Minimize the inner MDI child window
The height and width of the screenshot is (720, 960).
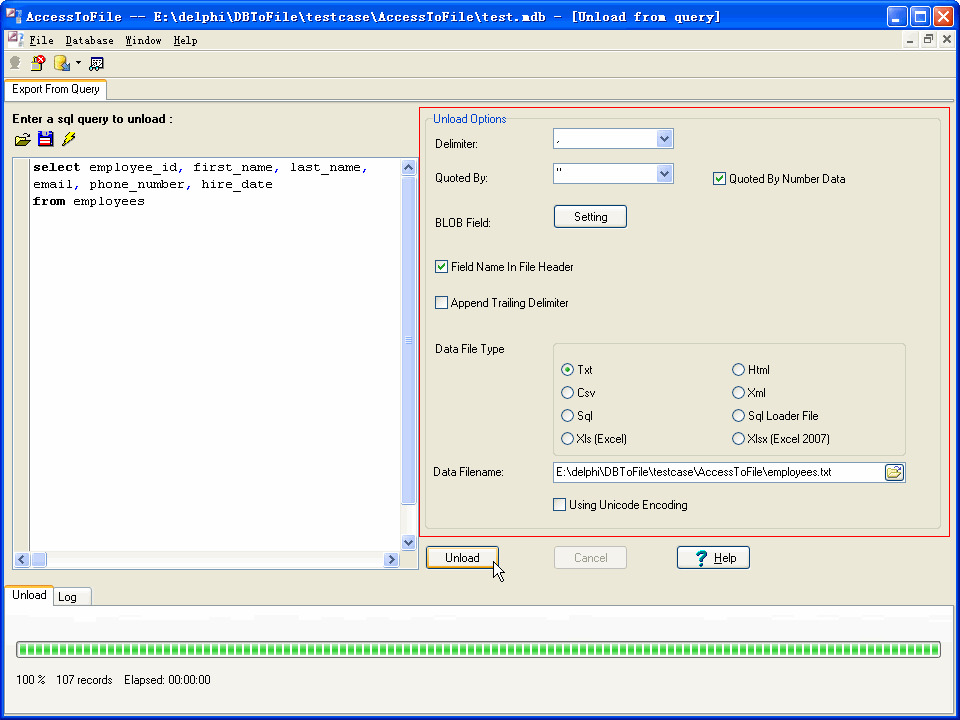[910, 40]
